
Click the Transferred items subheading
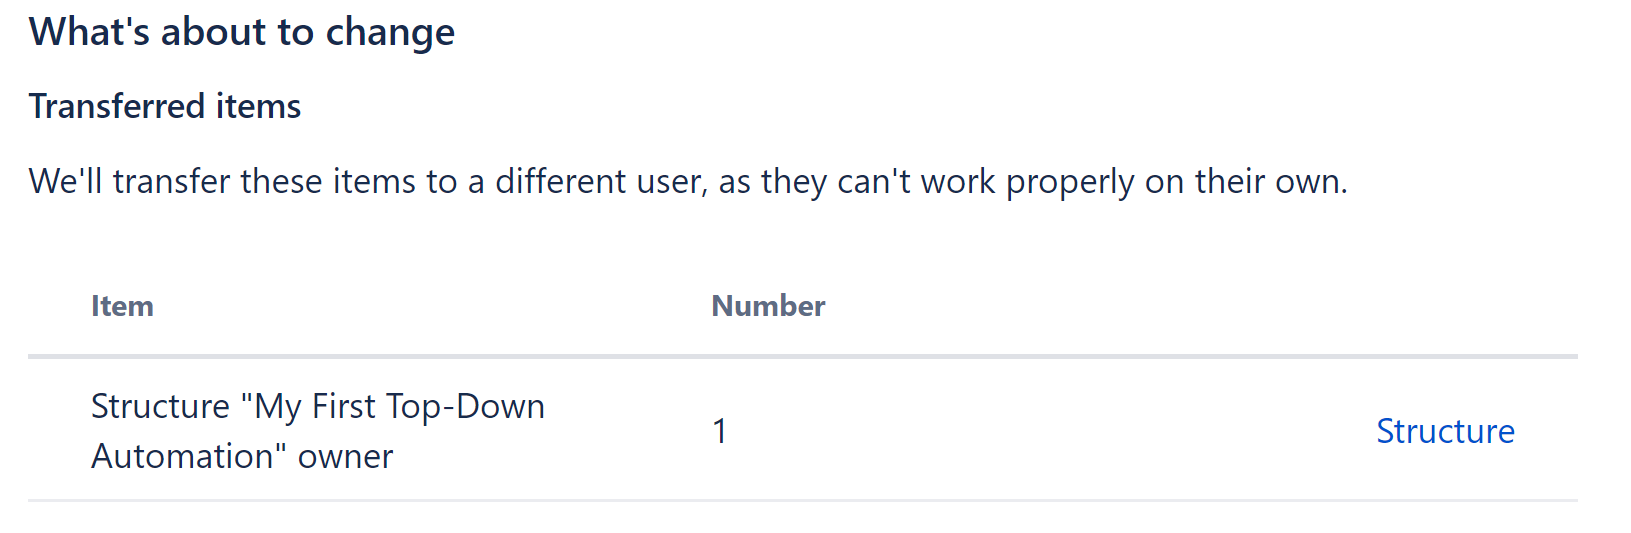click(165, 106)
